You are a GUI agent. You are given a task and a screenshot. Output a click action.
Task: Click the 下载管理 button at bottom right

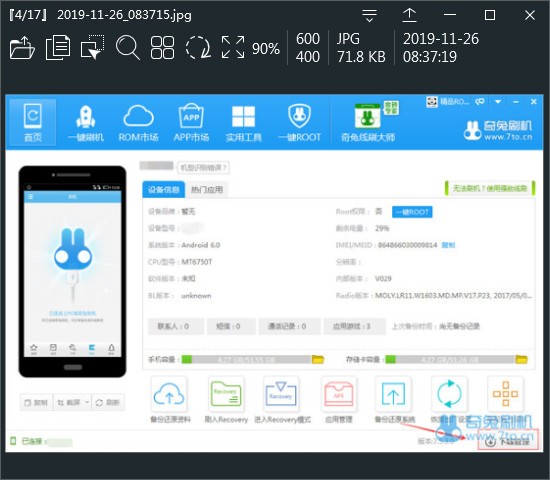point(508,441)
